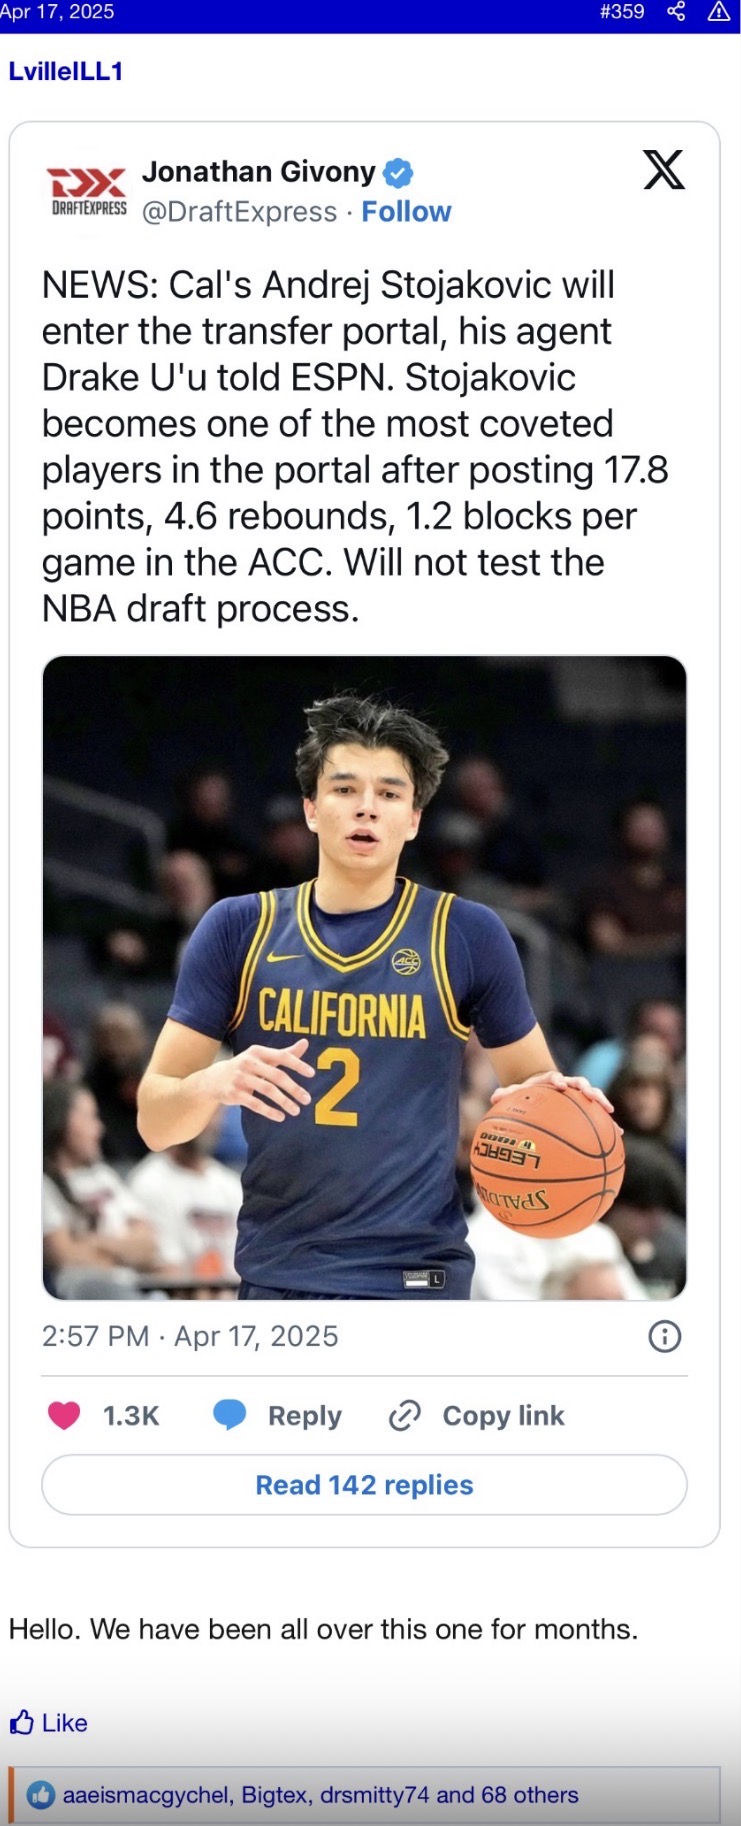This screenshot has width=741, height=1826.
Task: Follow the @DraftExpress account
Action: click(406, 212)
